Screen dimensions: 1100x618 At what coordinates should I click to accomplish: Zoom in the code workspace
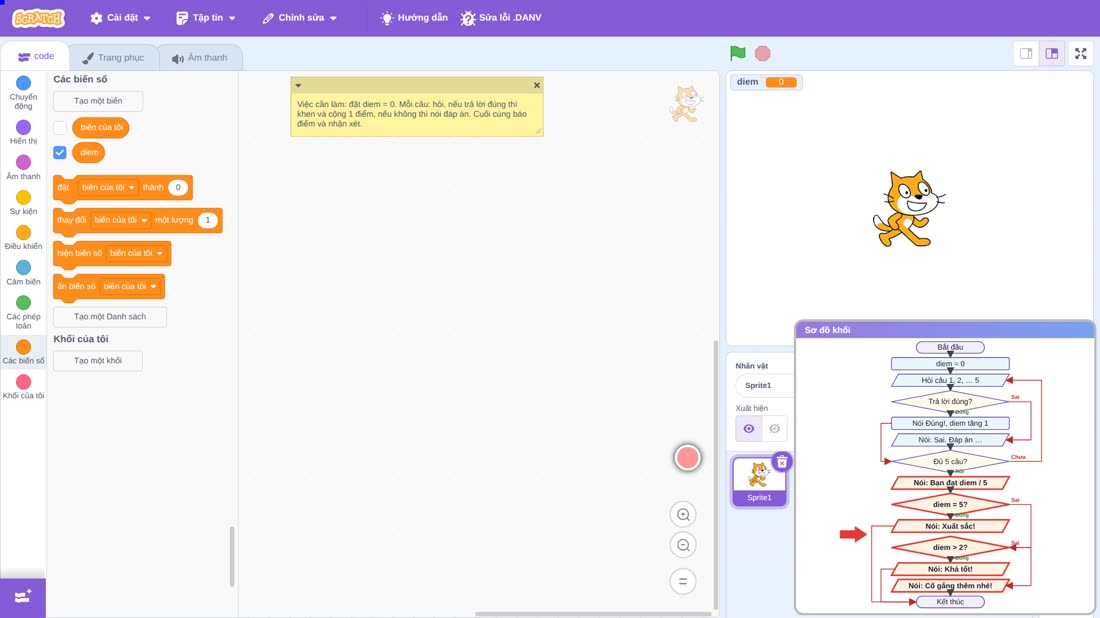click(683, 515)
